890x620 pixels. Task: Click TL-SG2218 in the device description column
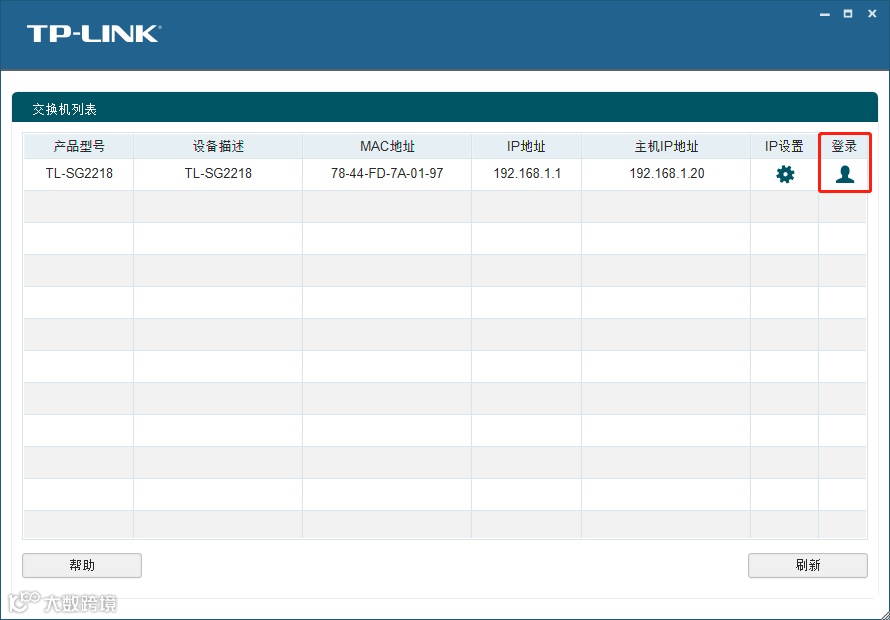click(x=218, y=174)
